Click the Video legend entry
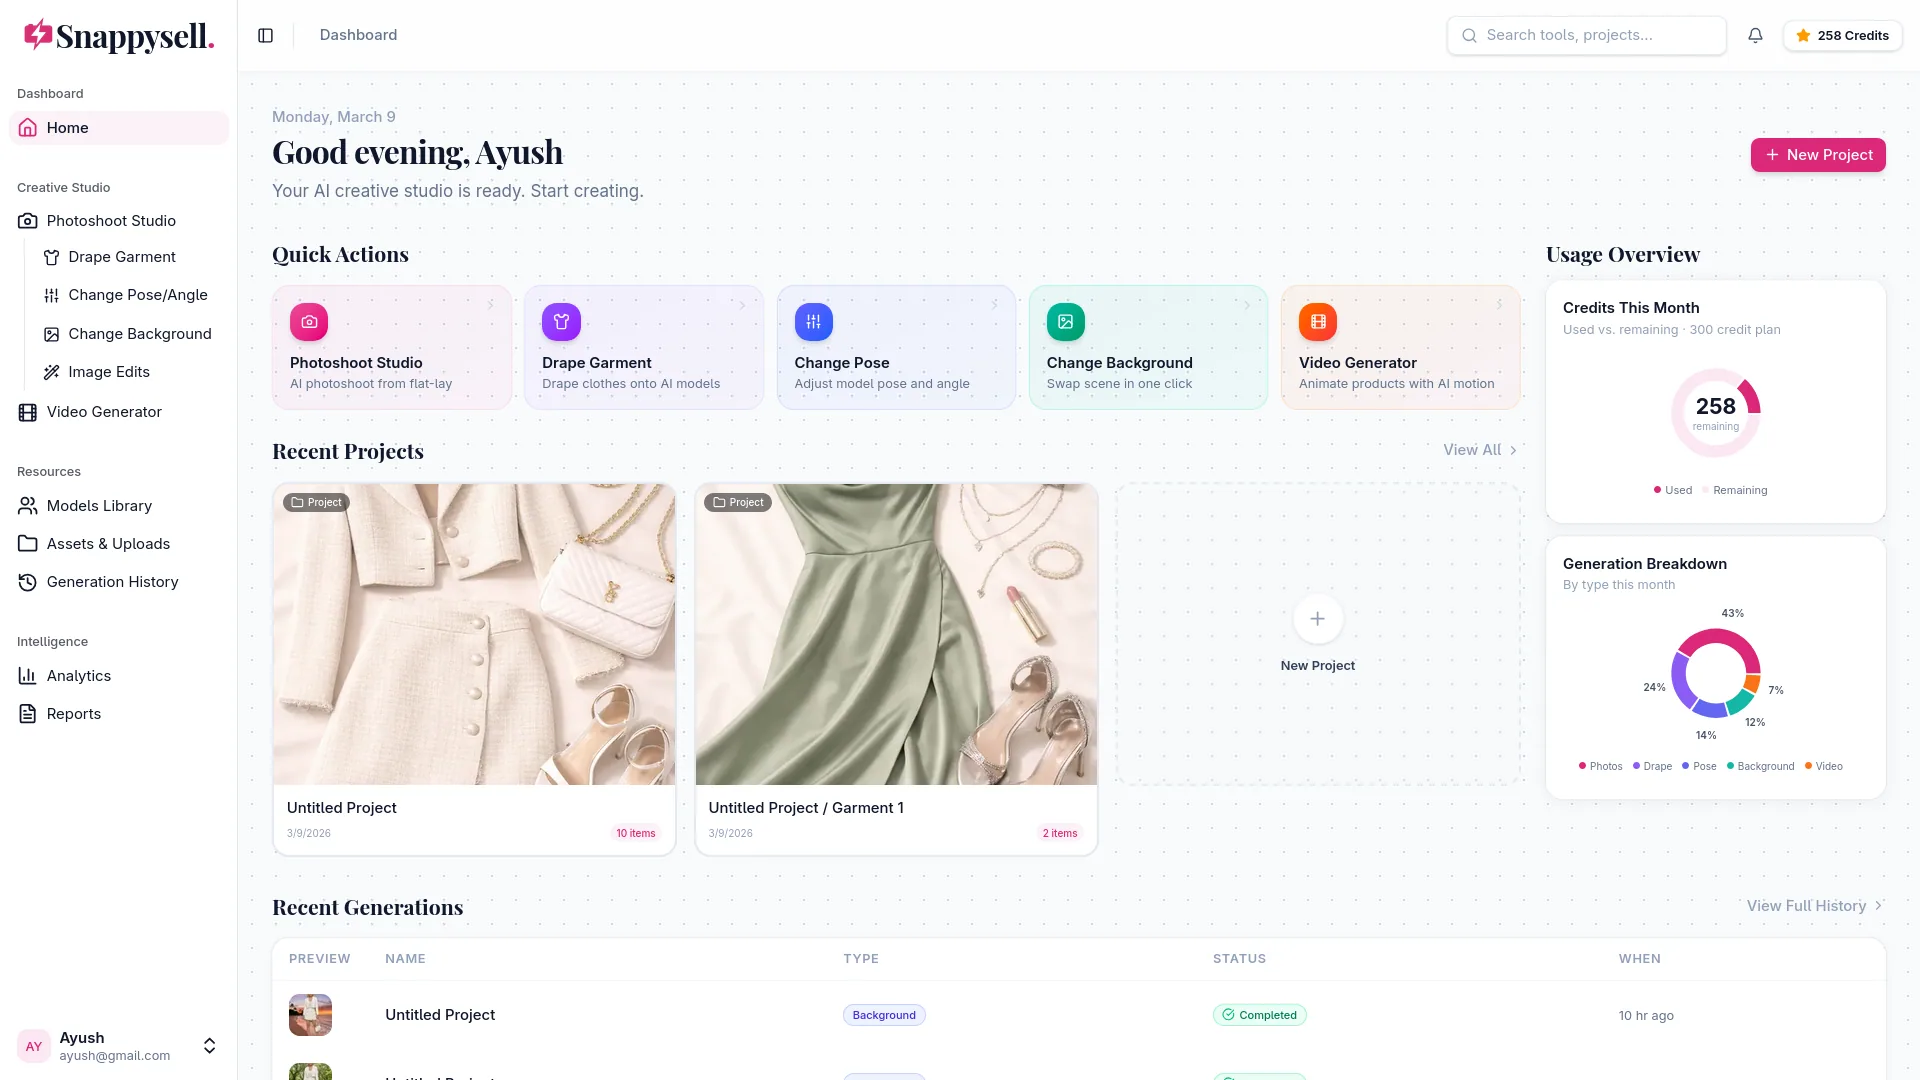 pyautogui.click(x=1823, y=767)
